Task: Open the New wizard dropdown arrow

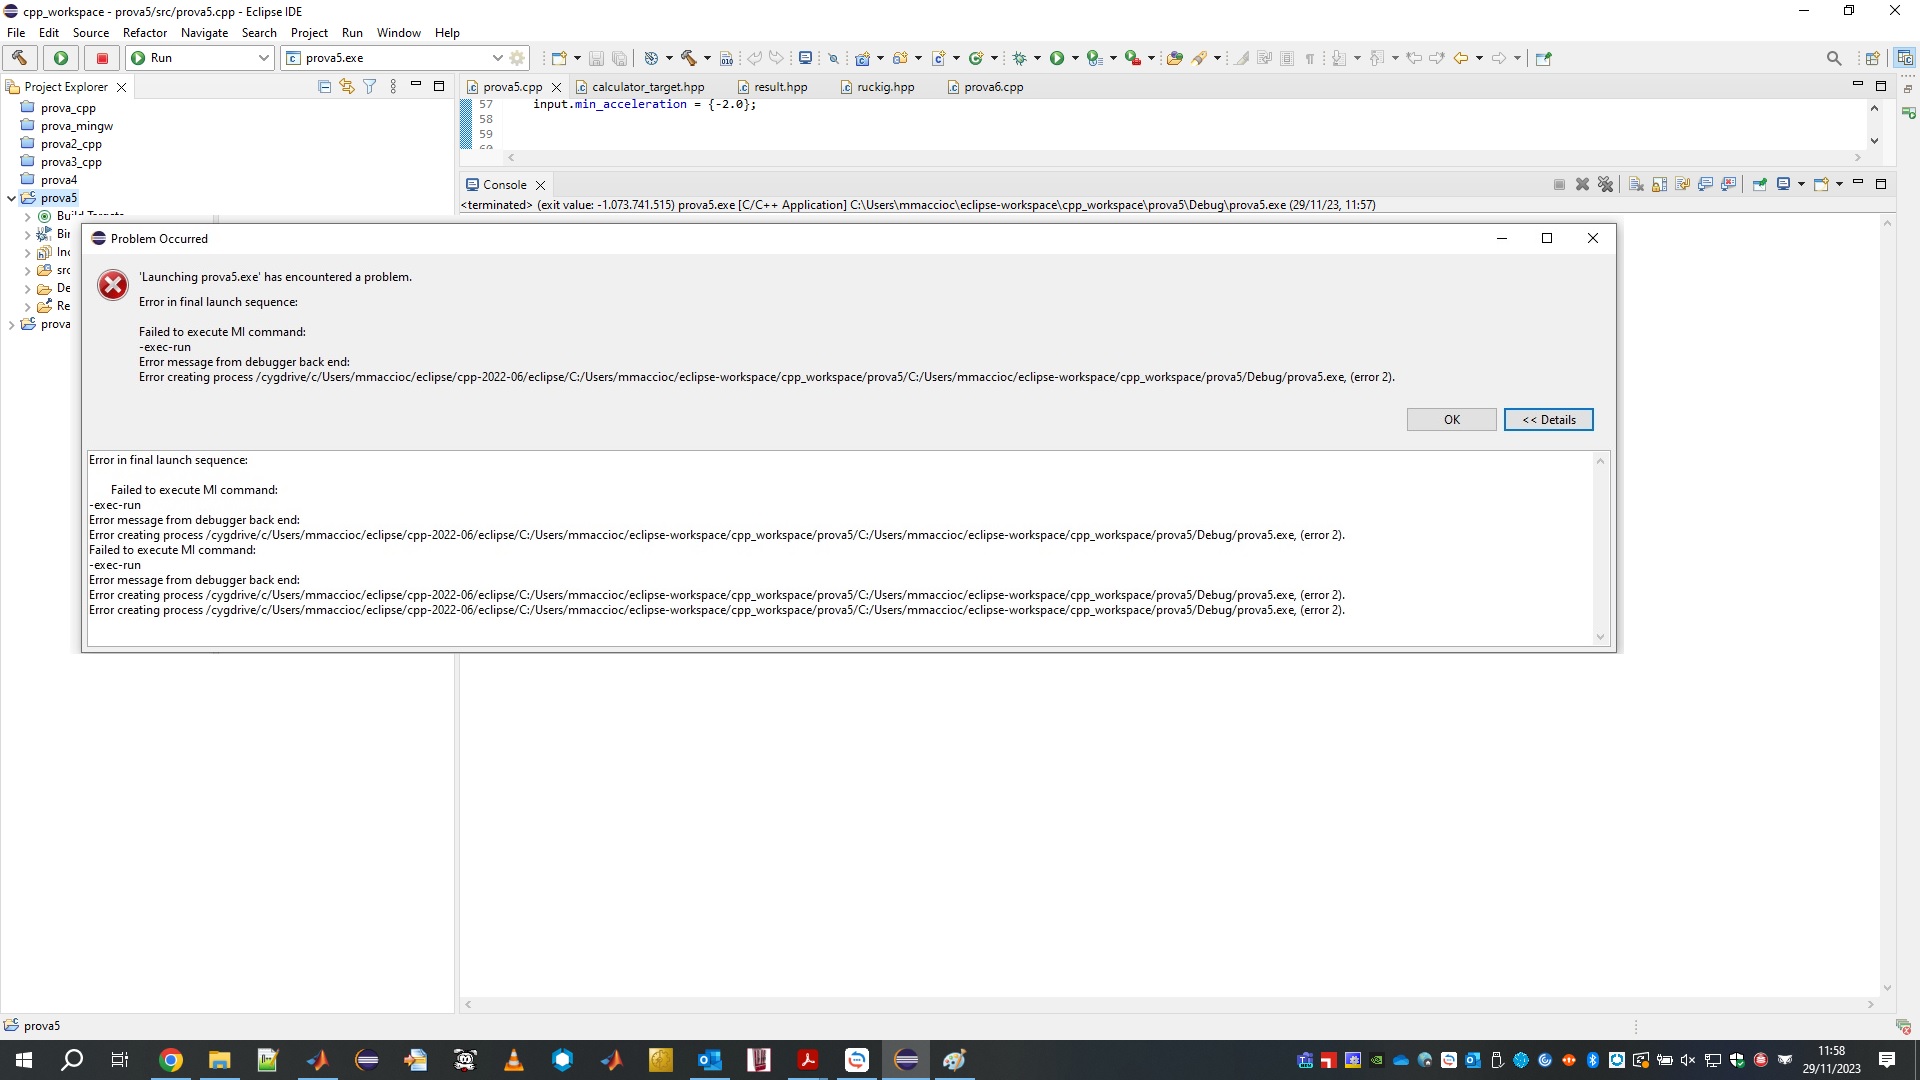Action: click(x=577, y=58)
